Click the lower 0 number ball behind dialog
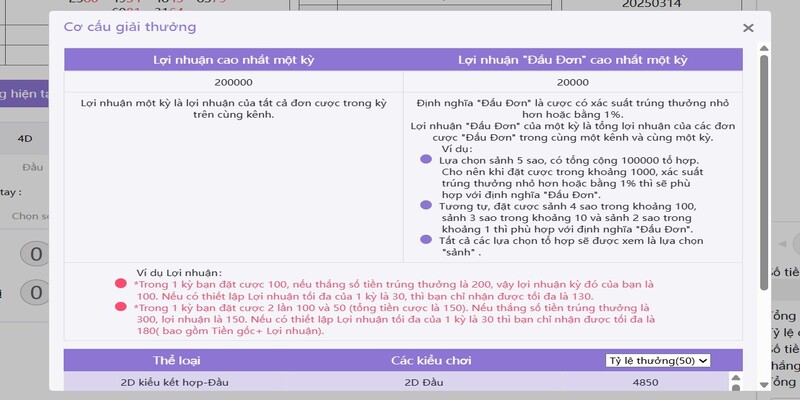Screen dimensions: 800x400 [36, 293]
